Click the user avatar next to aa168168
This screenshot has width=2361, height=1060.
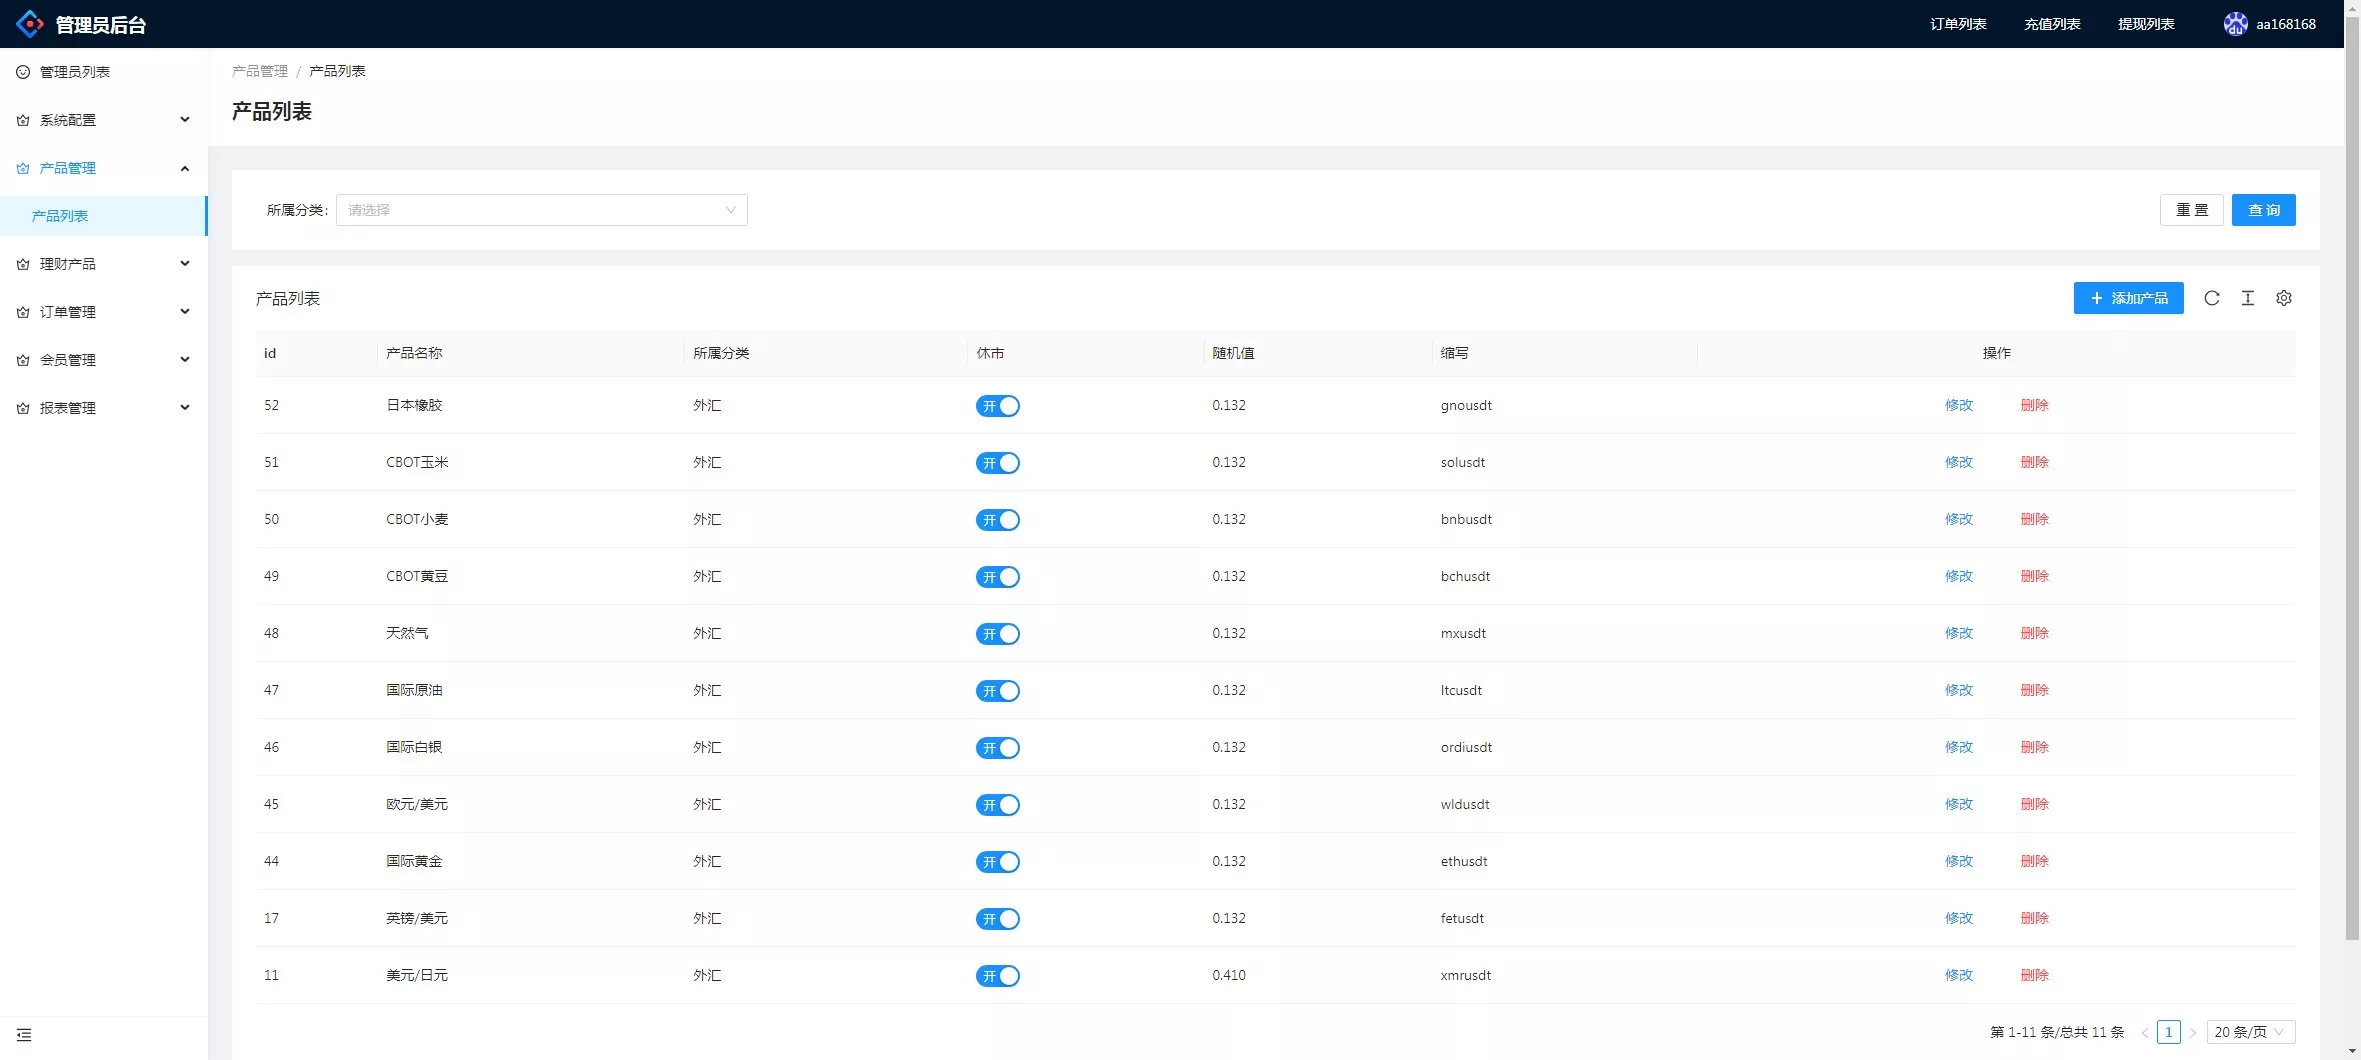pyautogui.click(x=2235, y=24)
